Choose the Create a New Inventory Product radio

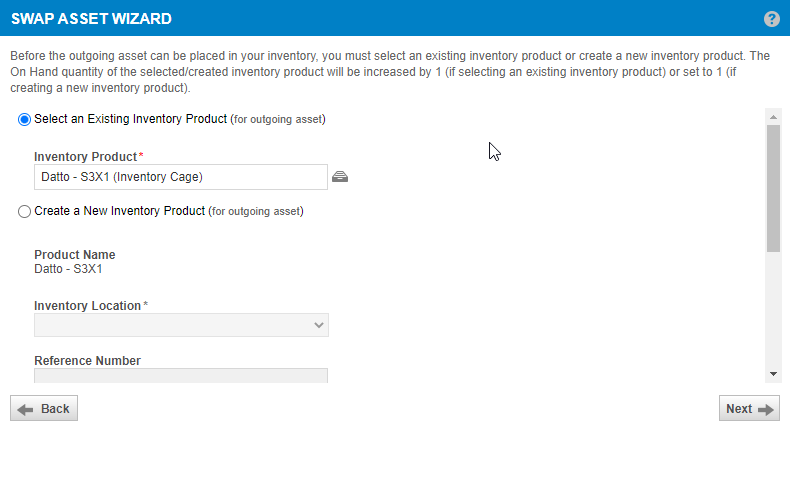24,211
